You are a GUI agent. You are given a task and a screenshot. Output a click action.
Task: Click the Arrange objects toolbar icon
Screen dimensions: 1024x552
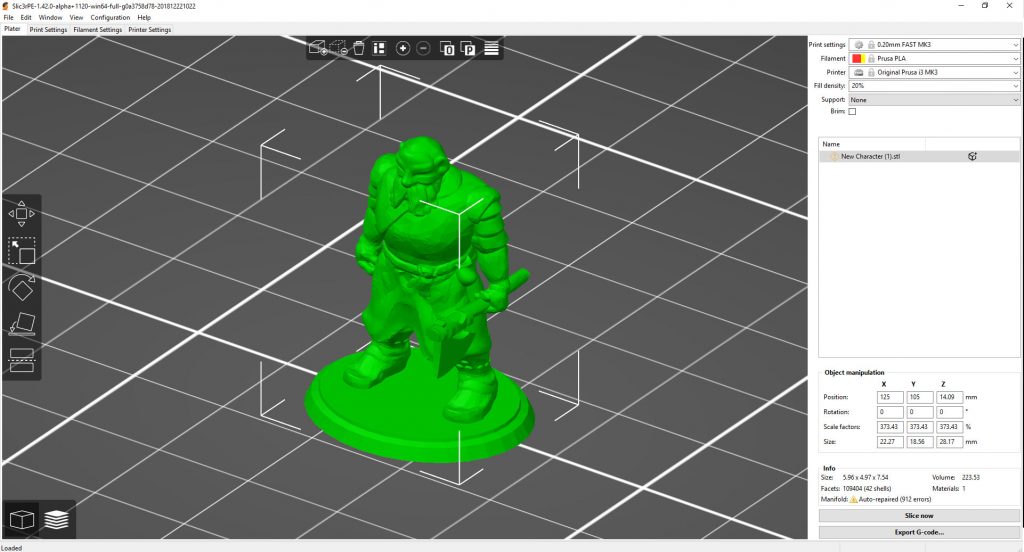click(379, 48)
